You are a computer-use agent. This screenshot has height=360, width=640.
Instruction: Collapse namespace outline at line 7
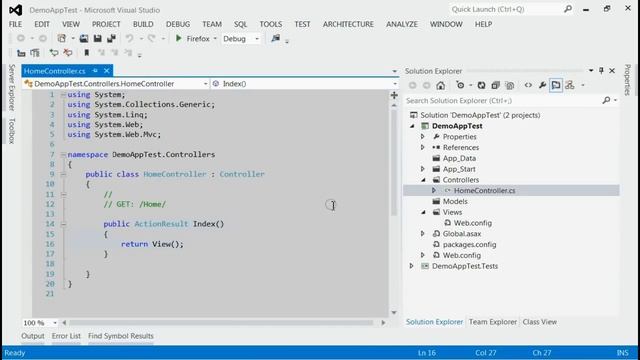[x=63, y=155]
